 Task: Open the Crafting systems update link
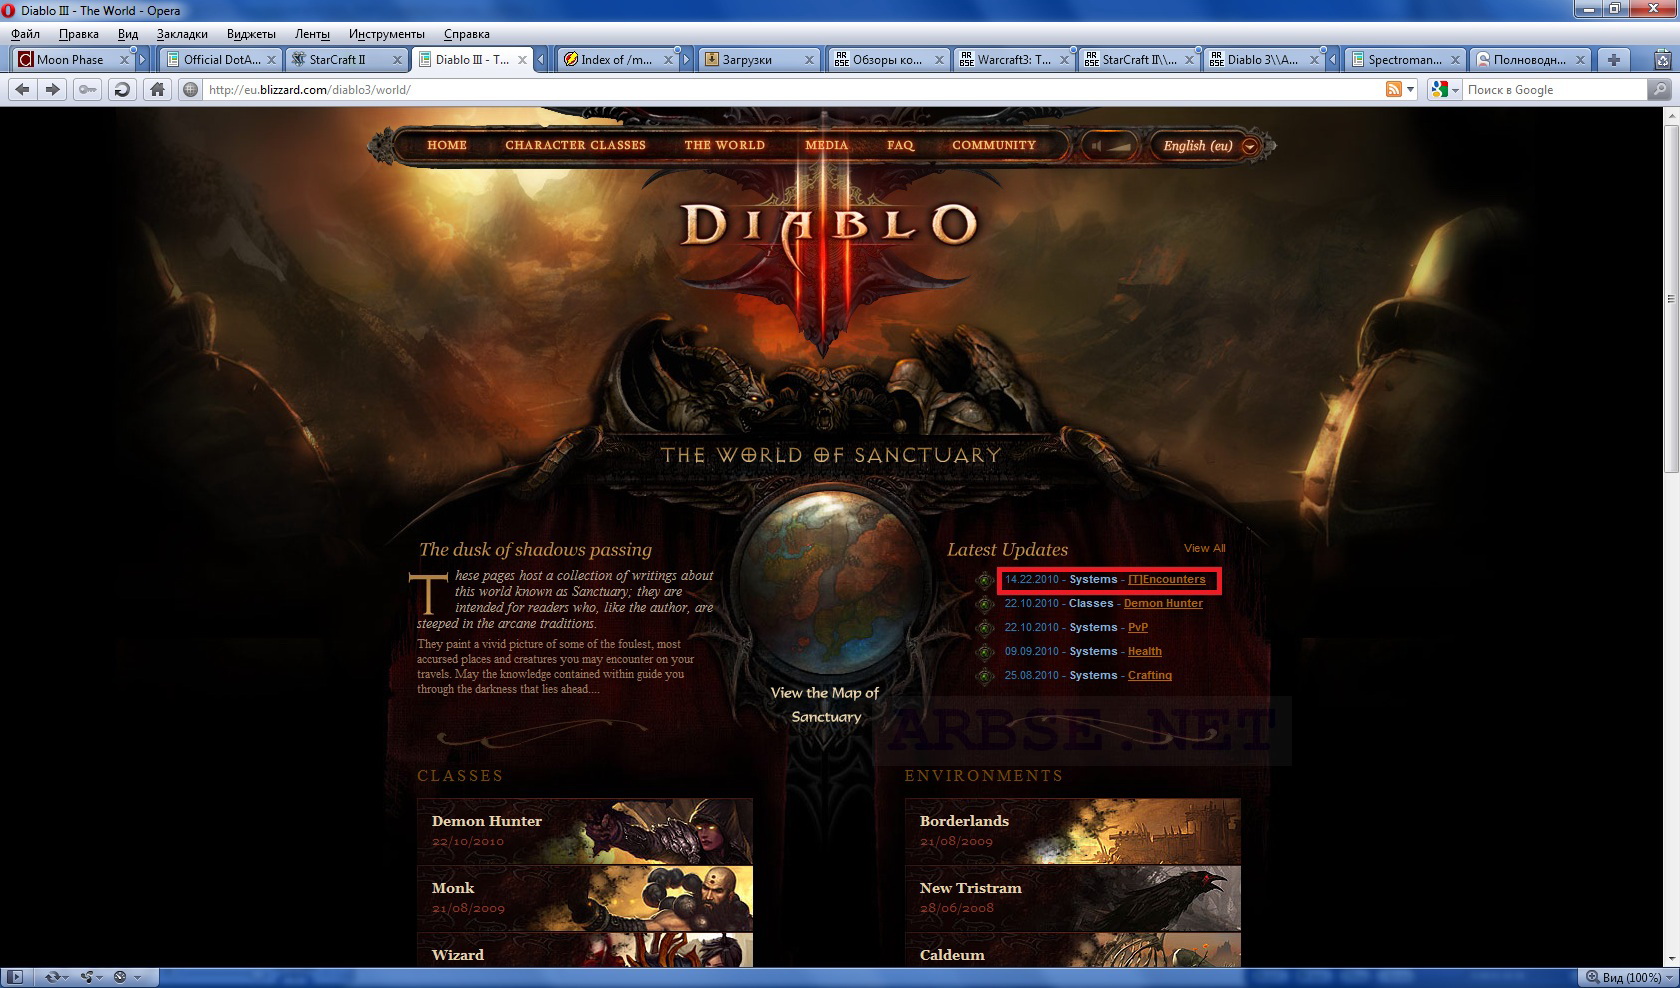pyautogui.click(x=1149, y=676)
